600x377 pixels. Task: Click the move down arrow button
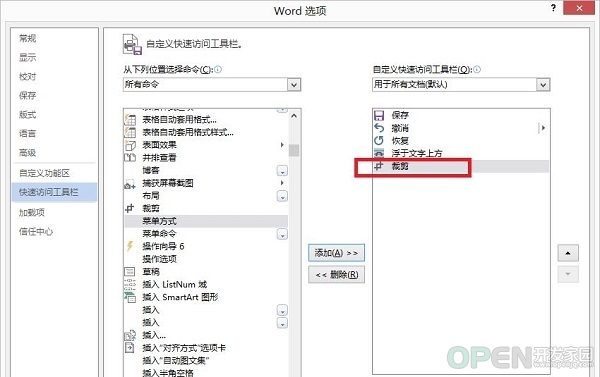coord(568,274)
